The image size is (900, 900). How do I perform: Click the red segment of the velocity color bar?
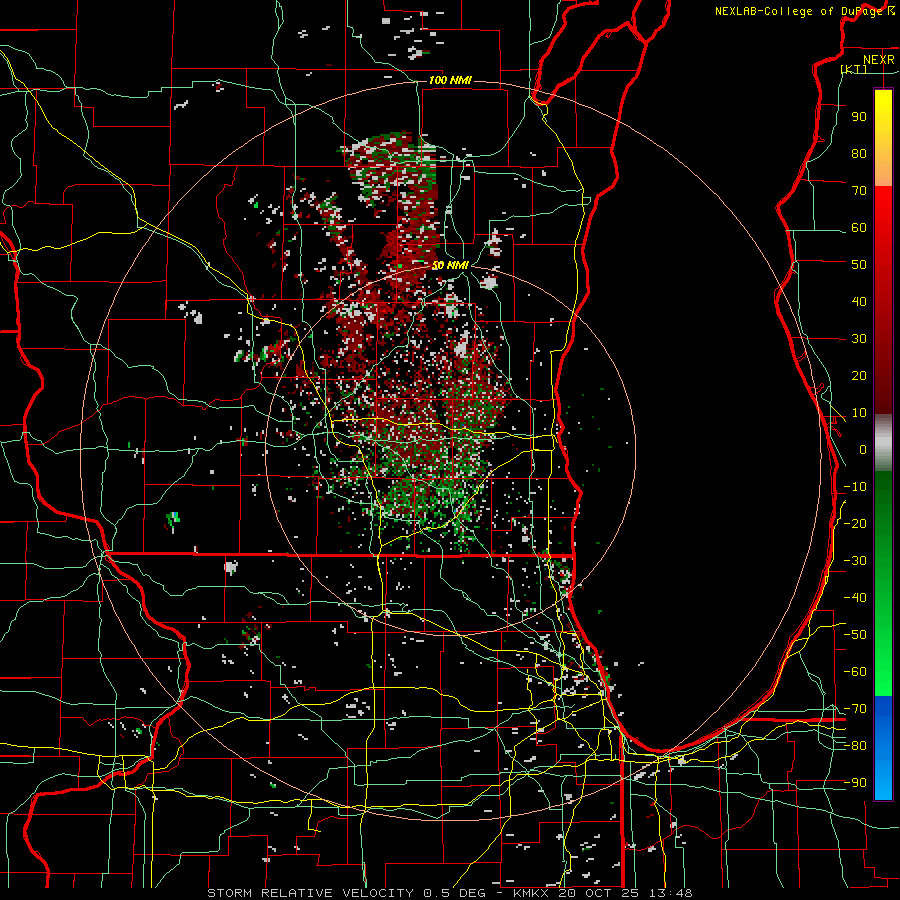(883, 300)
